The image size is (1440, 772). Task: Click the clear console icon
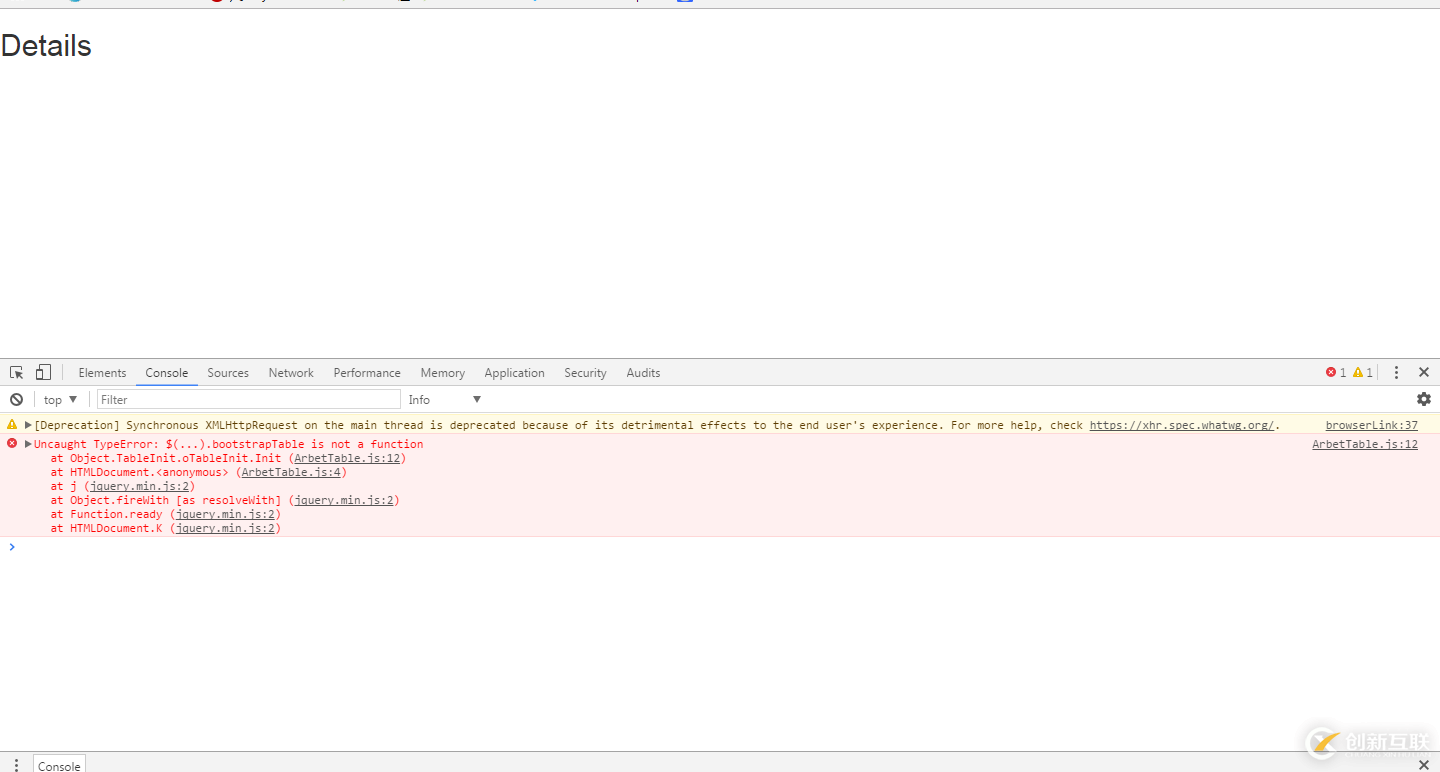tap(16, 399)
